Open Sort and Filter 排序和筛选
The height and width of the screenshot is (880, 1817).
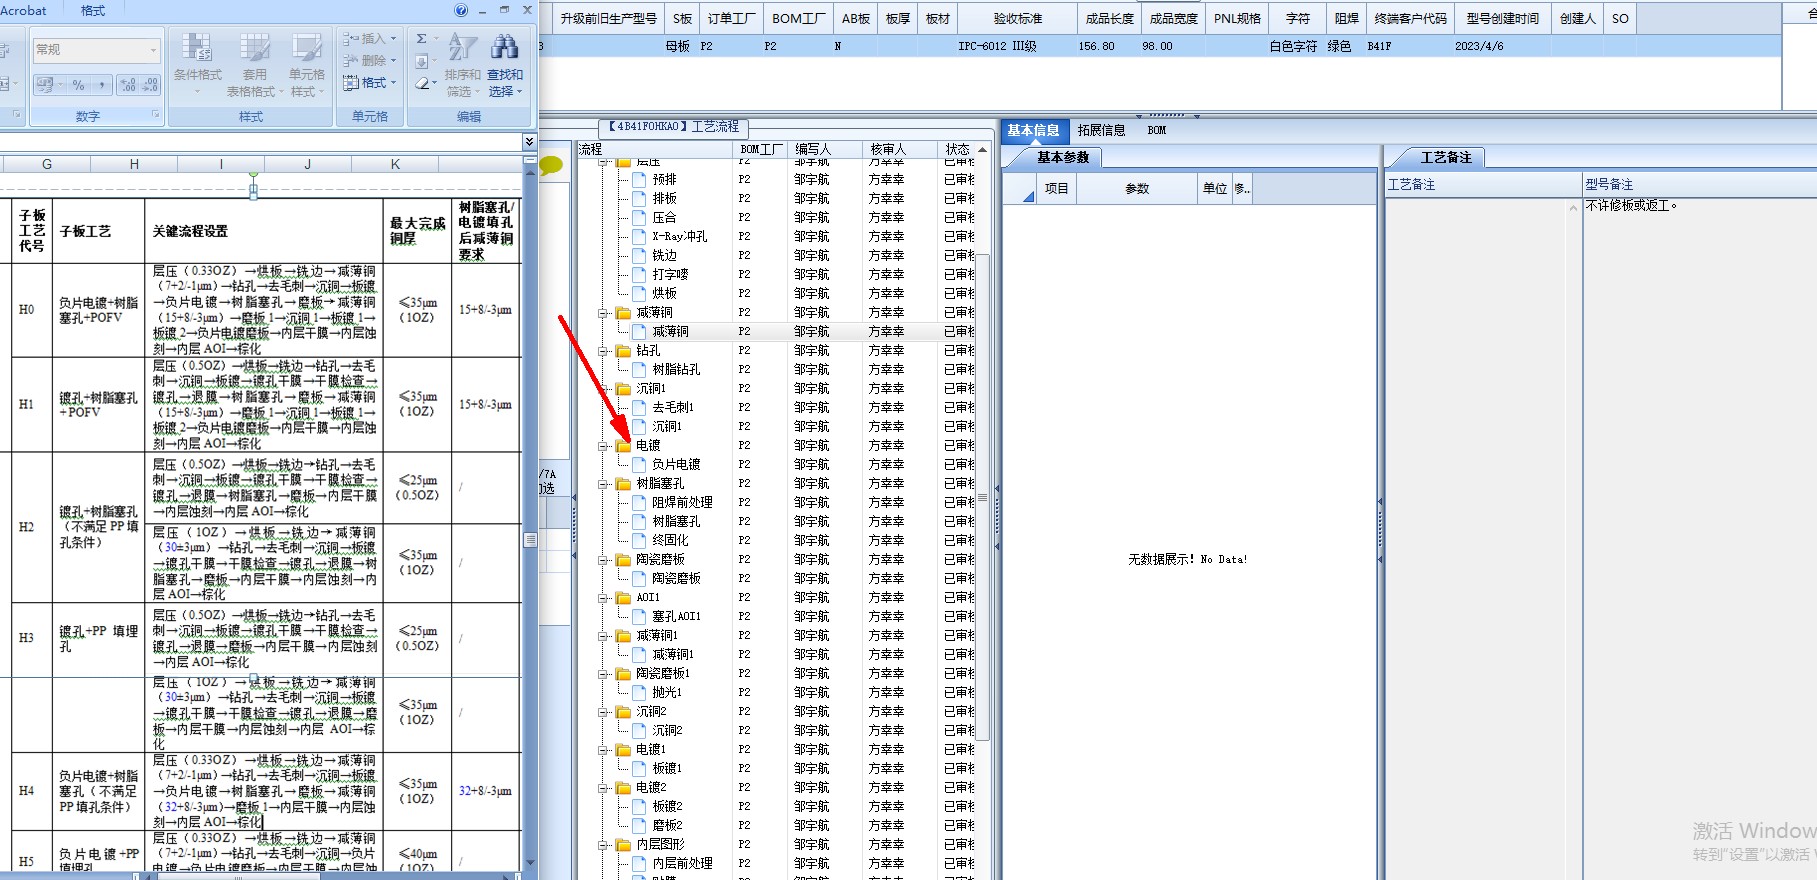click(x=463, y=64)
